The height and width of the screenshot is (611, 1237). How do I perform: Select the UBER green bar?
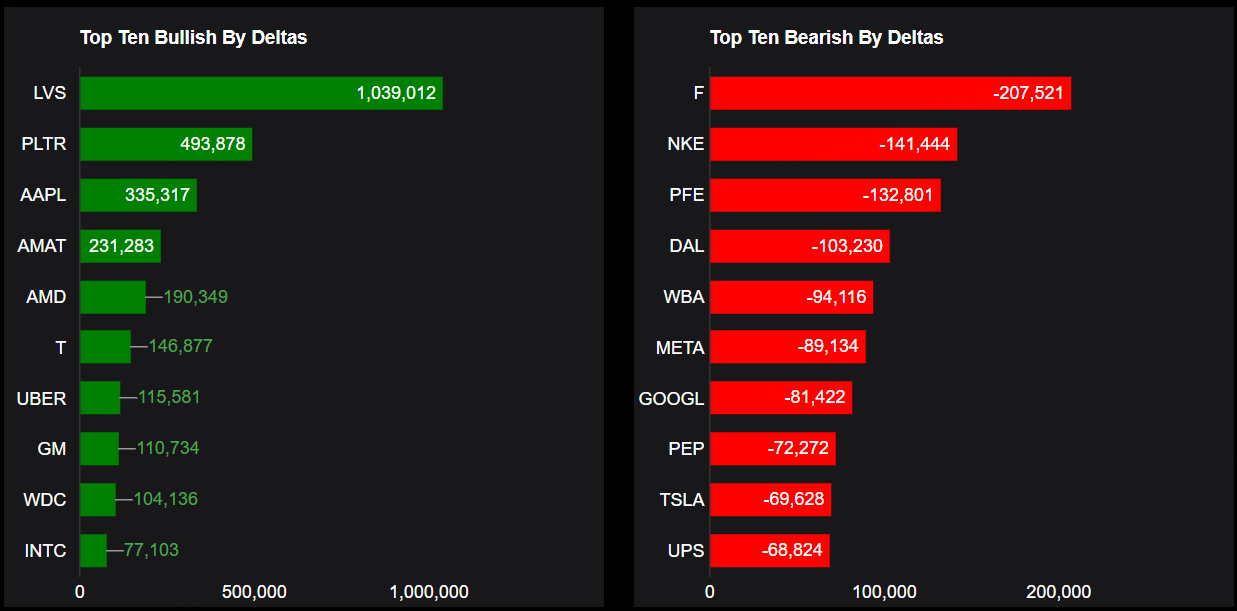click(100, 397)
